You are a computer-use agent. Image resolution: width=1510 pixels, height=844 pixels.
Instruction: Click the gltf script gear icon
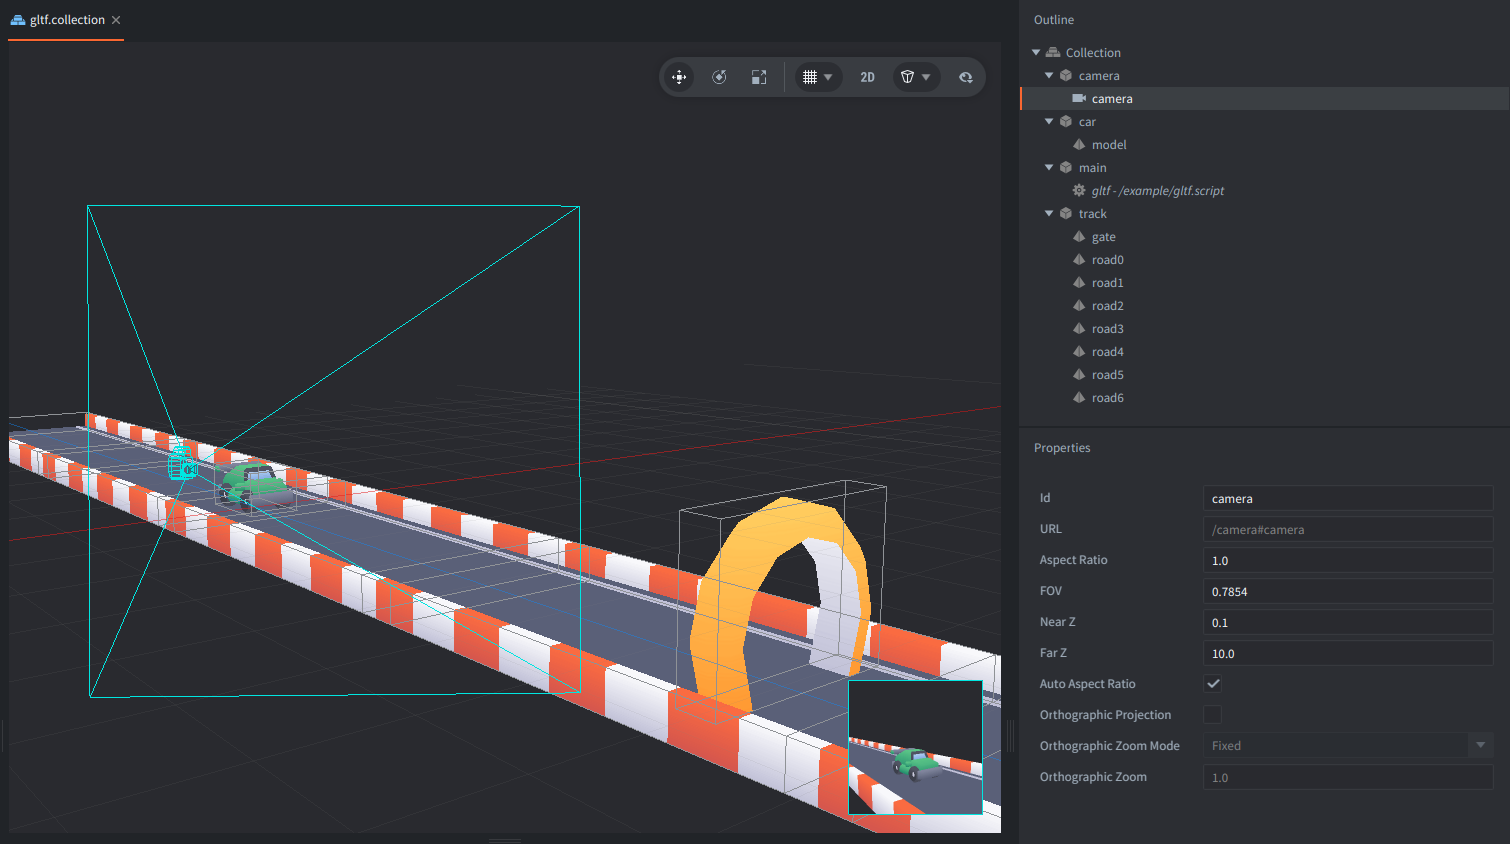1079,191
